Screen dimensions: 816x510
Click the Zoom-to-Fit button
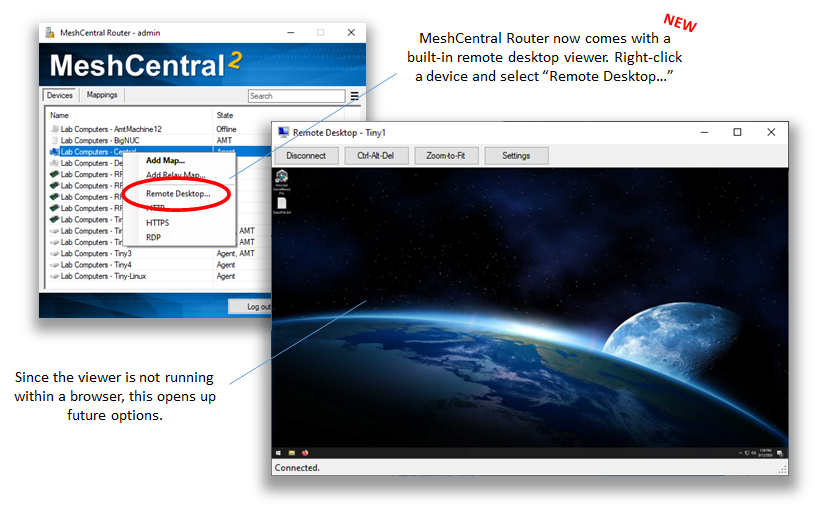445,156
